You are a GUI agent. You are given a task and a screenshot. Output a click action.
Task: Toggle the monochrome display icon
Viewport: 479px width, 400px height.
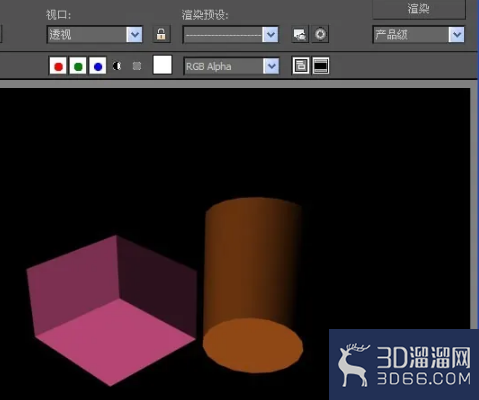[x=137, y=66]
